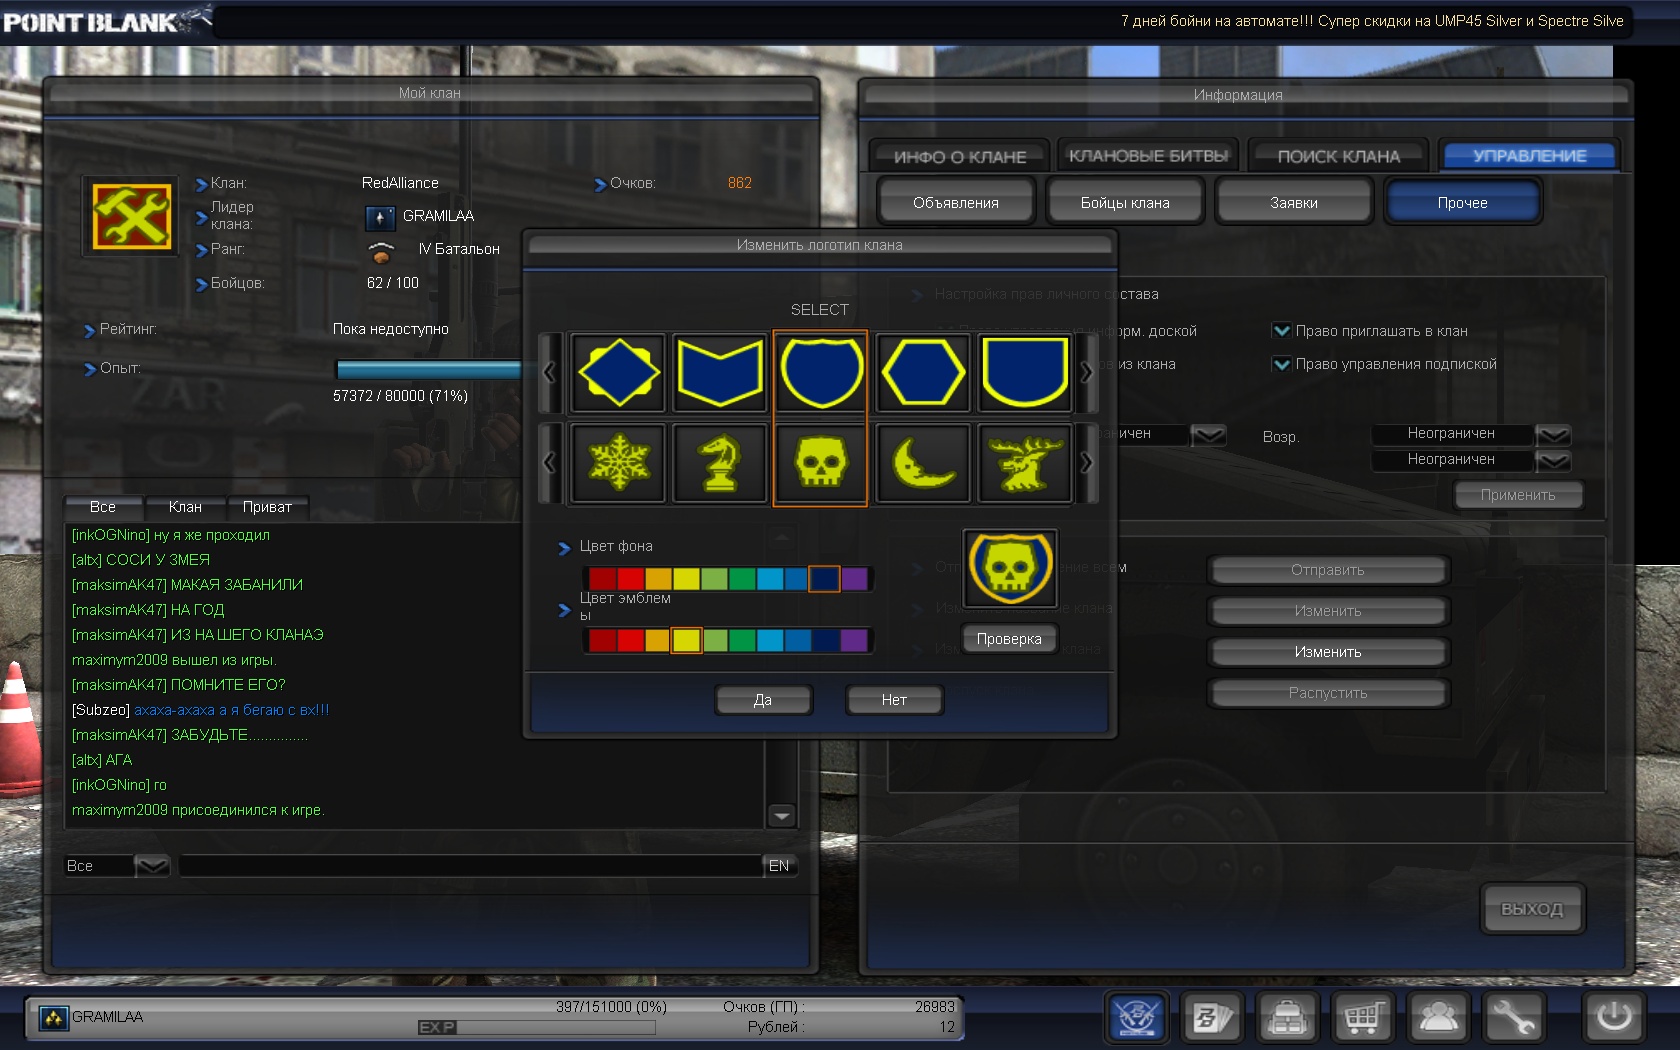Open PB cards icon in bottom bar
Image resolution: width=1680 pixels, height=1050 pixels.
click(x=1212, y=1018)
